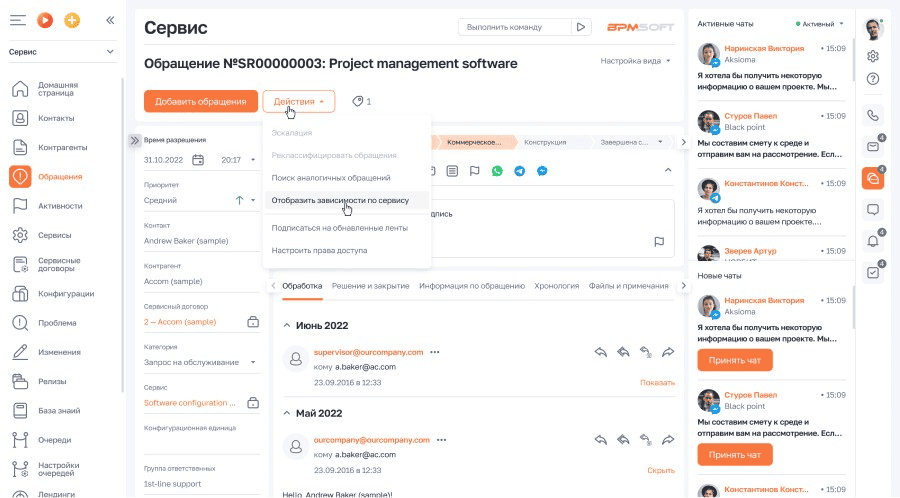Open the Конфигурации section

63,294
